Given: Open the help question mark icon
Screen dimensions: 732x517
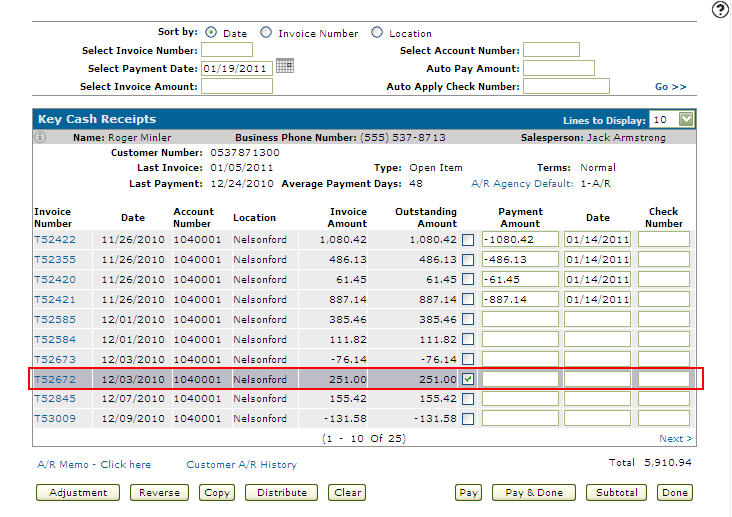Looking at the screenshot, I should pyautogui.click(x=719, y=10).
